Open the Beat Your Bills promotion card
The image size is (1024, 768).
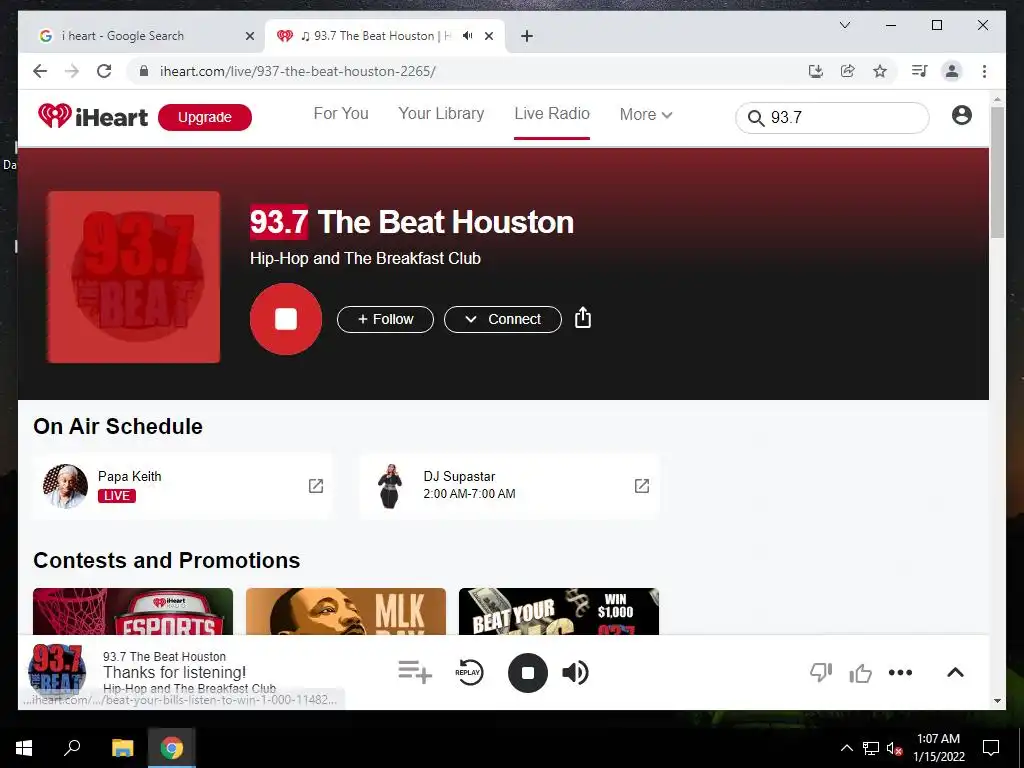(559, 611)
